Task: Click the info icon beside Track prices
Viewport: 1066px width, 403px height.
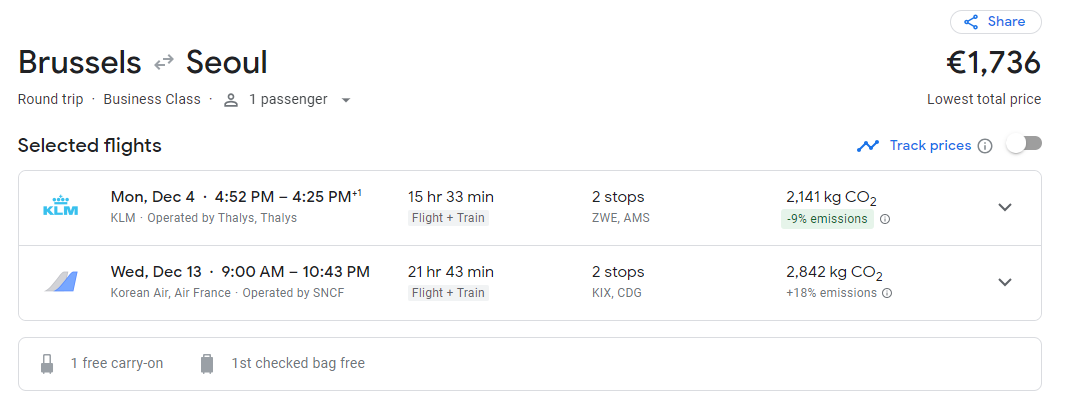Action: [x=985, y=146]
